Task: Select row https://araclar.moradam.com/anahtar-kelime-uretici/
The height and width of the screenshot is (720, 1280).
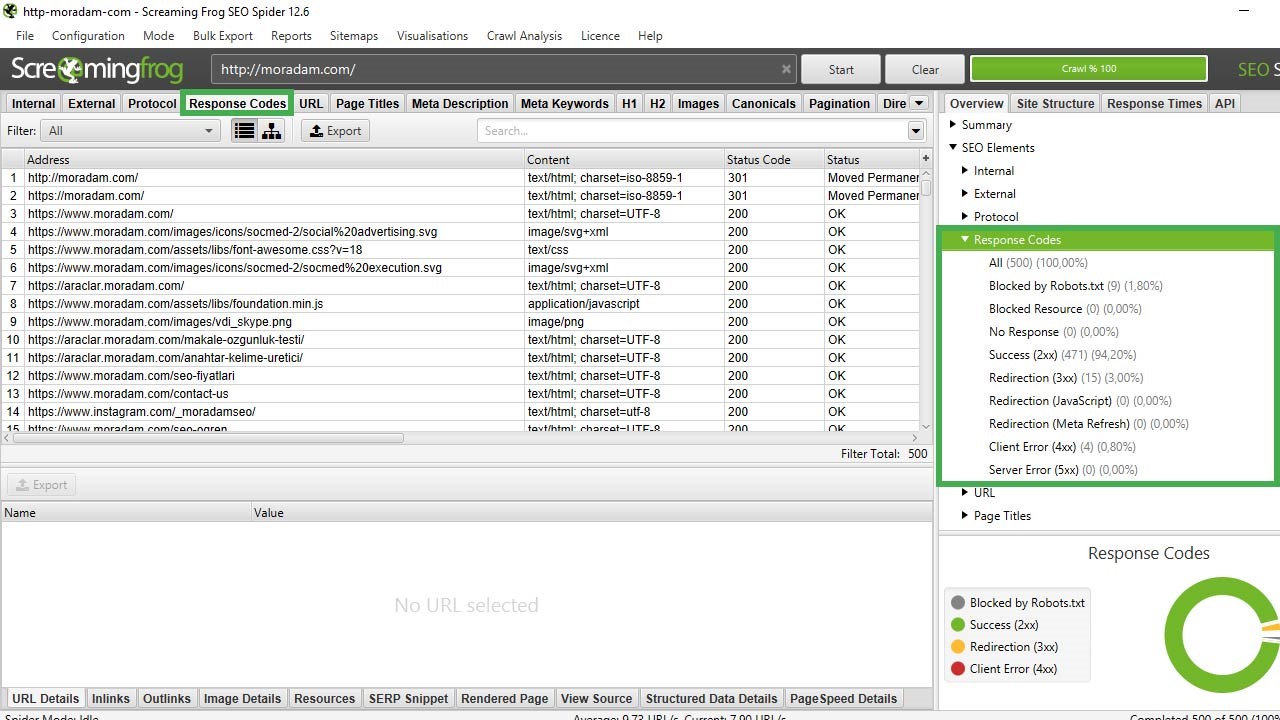Action: pos(461,358)
